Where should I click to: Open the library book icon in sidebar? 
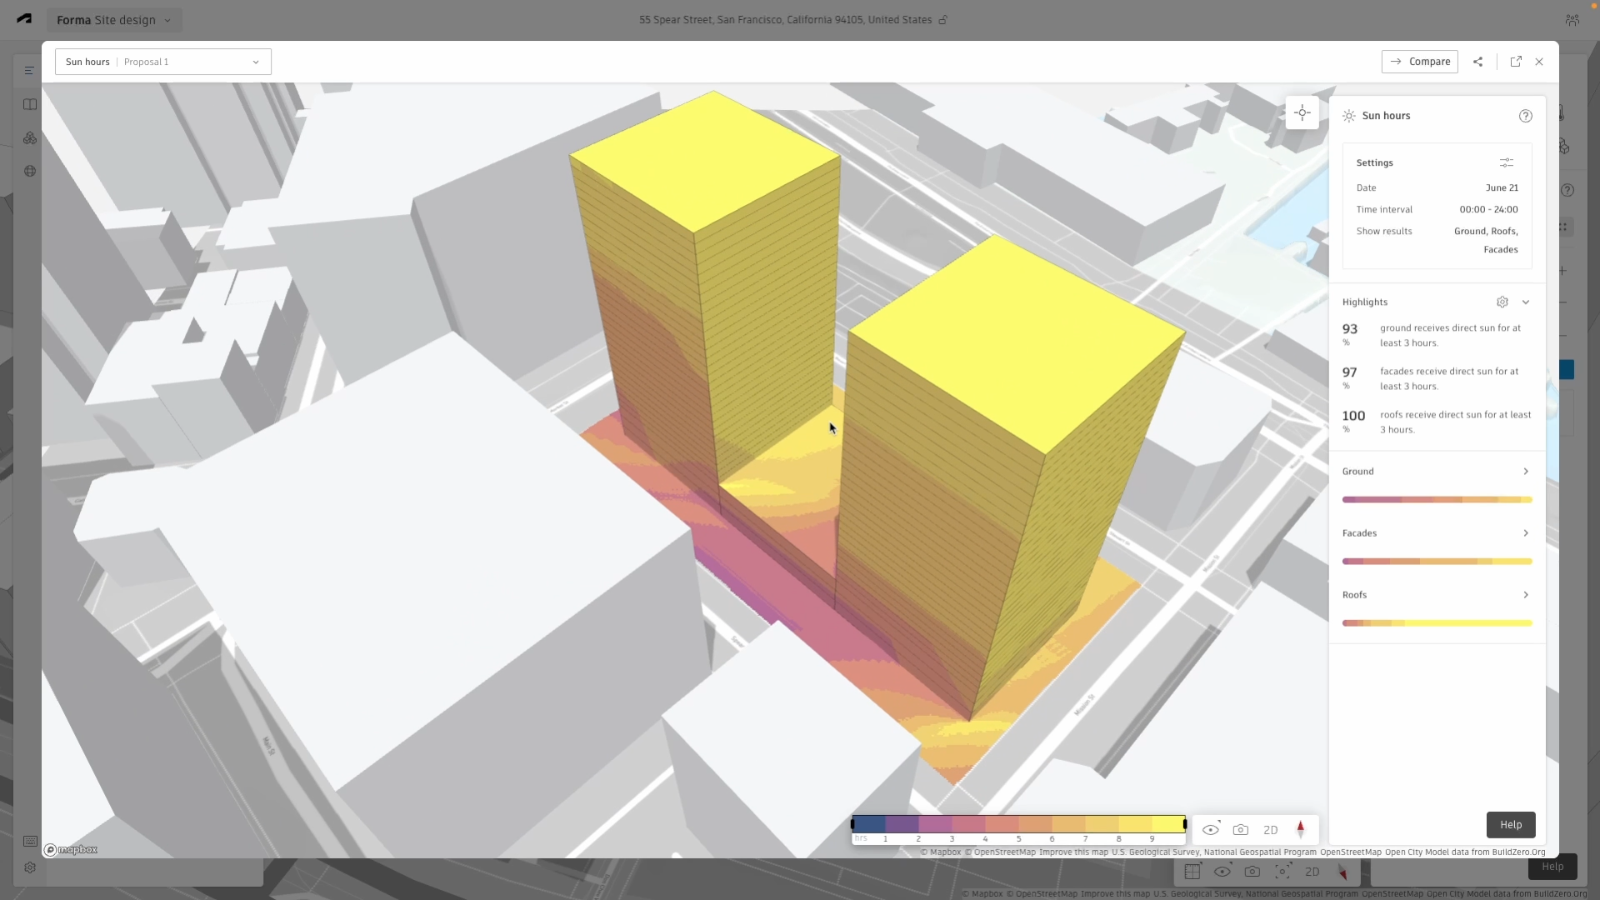coord(30,104)
